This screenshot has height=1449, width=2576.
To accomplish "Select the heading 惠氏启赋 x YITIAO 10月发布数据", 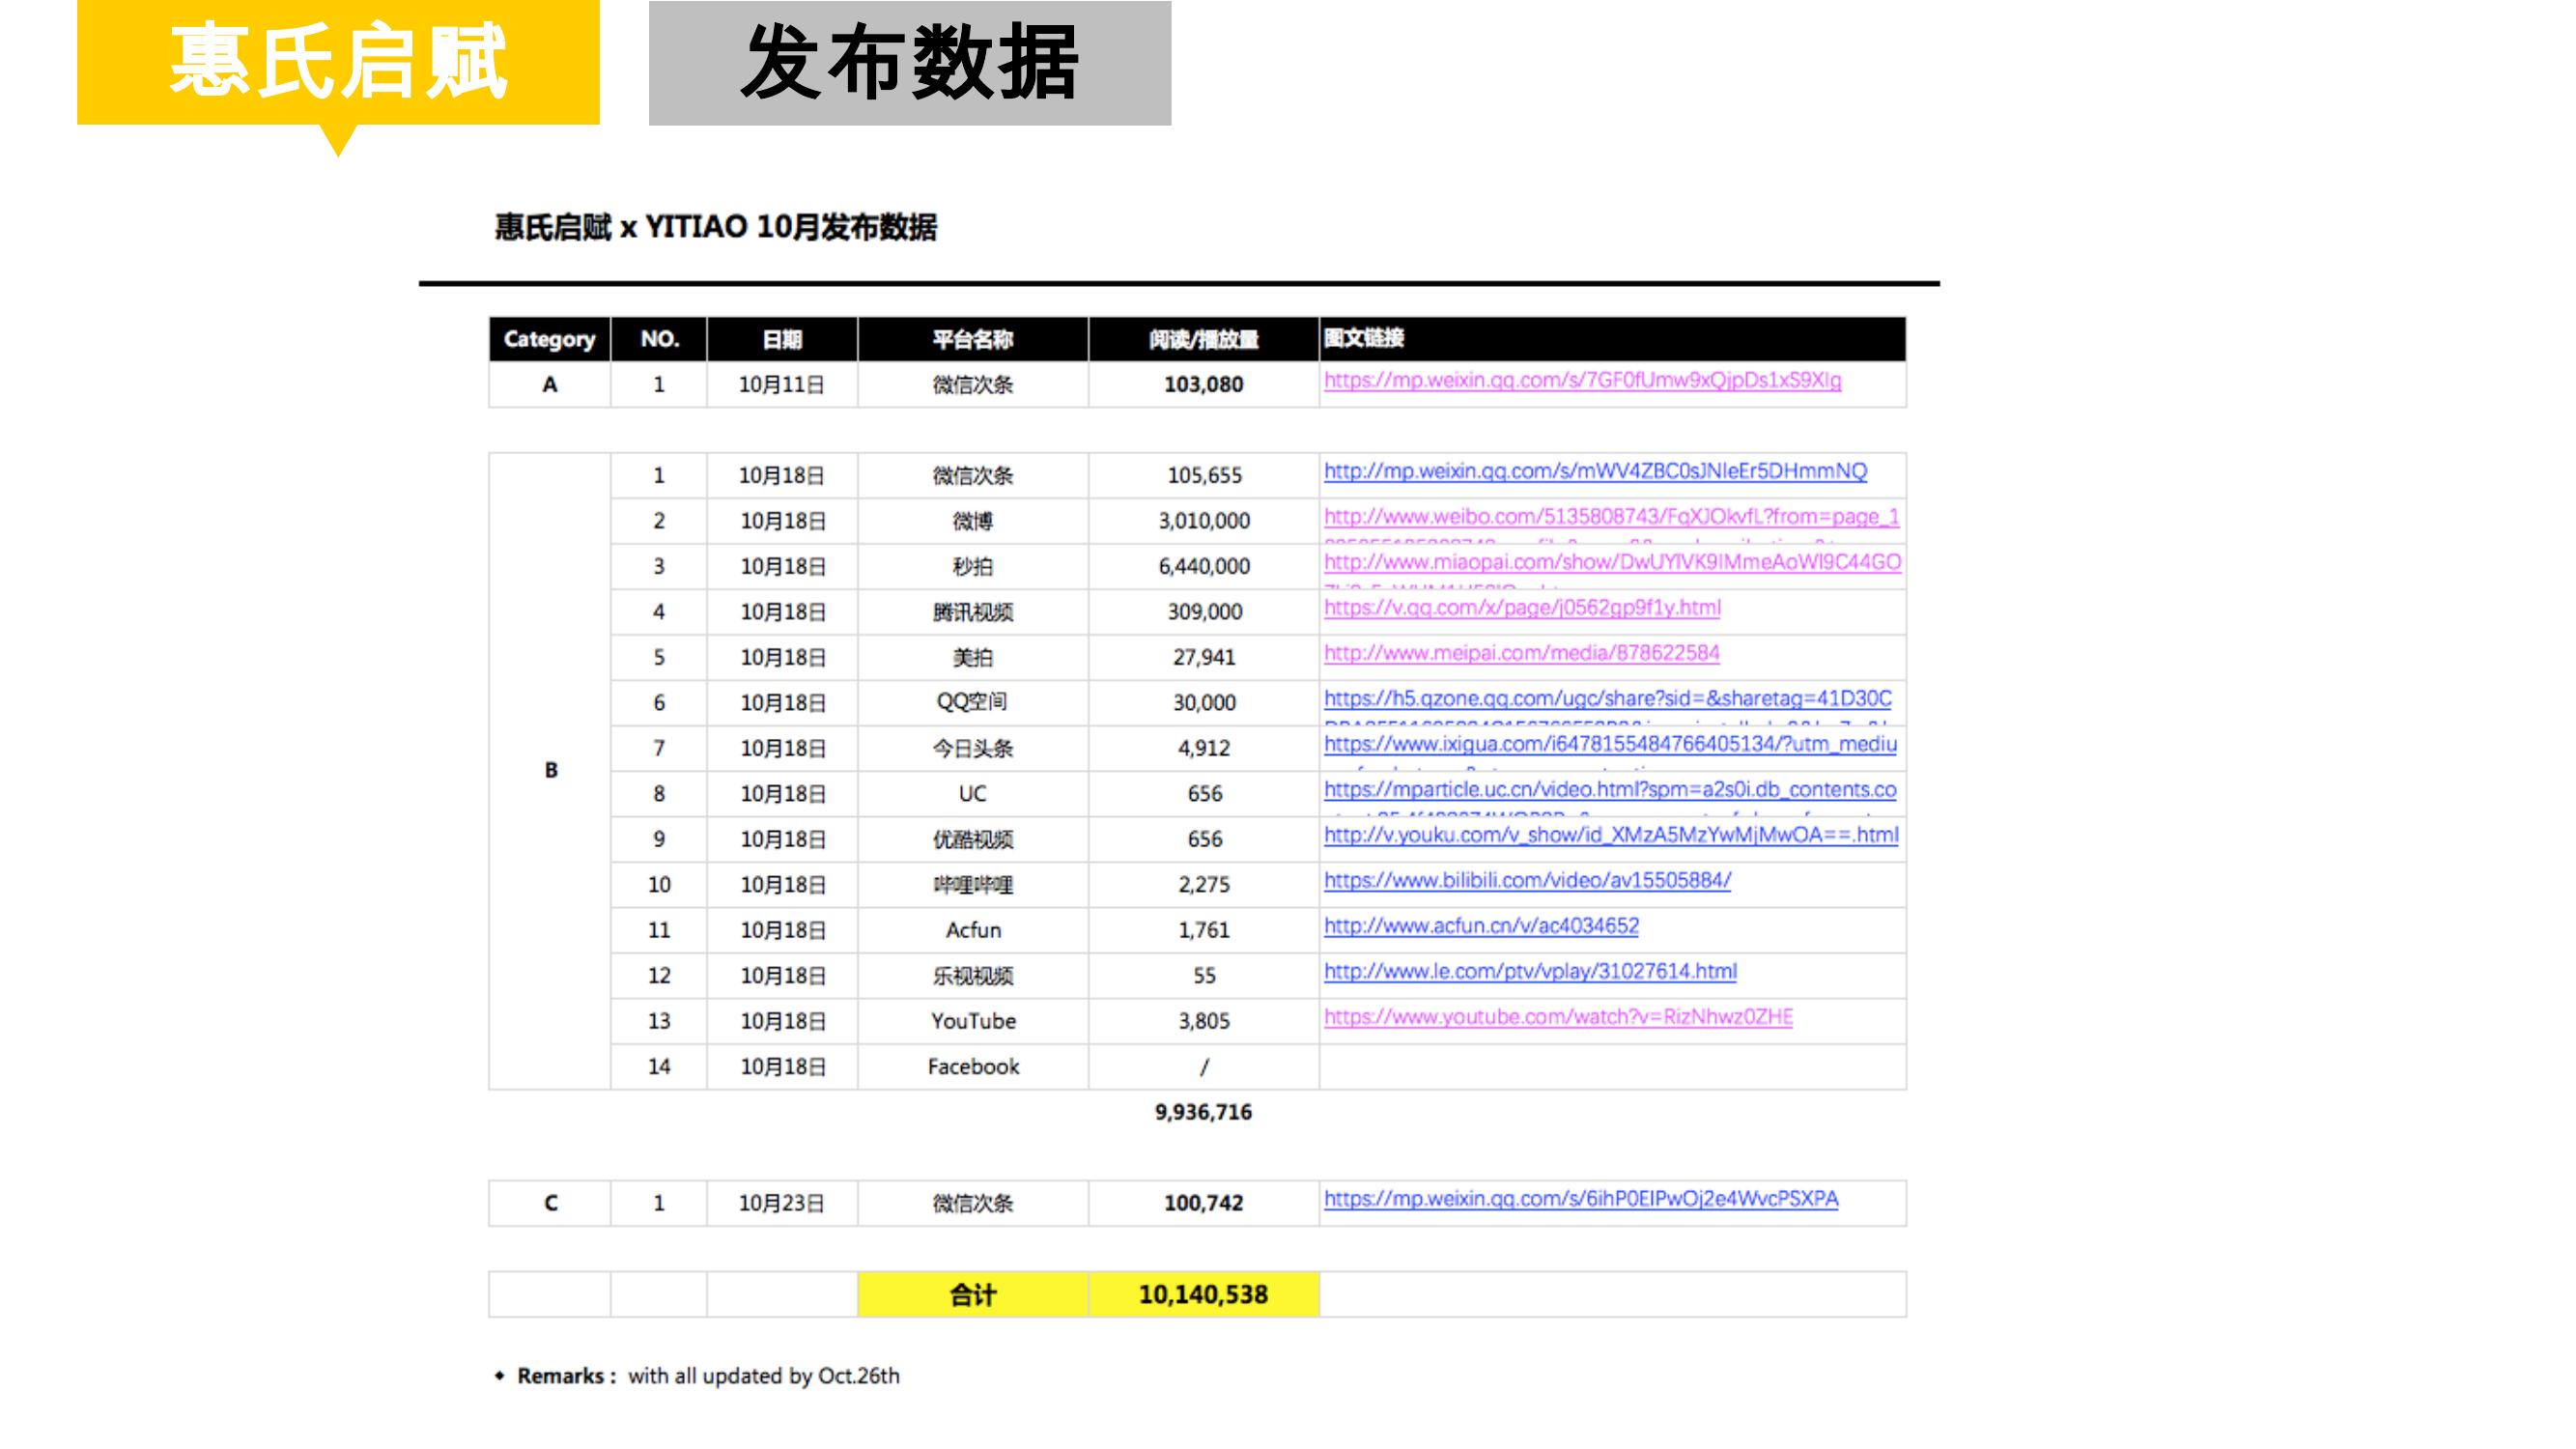I will (x=716, y=227).
